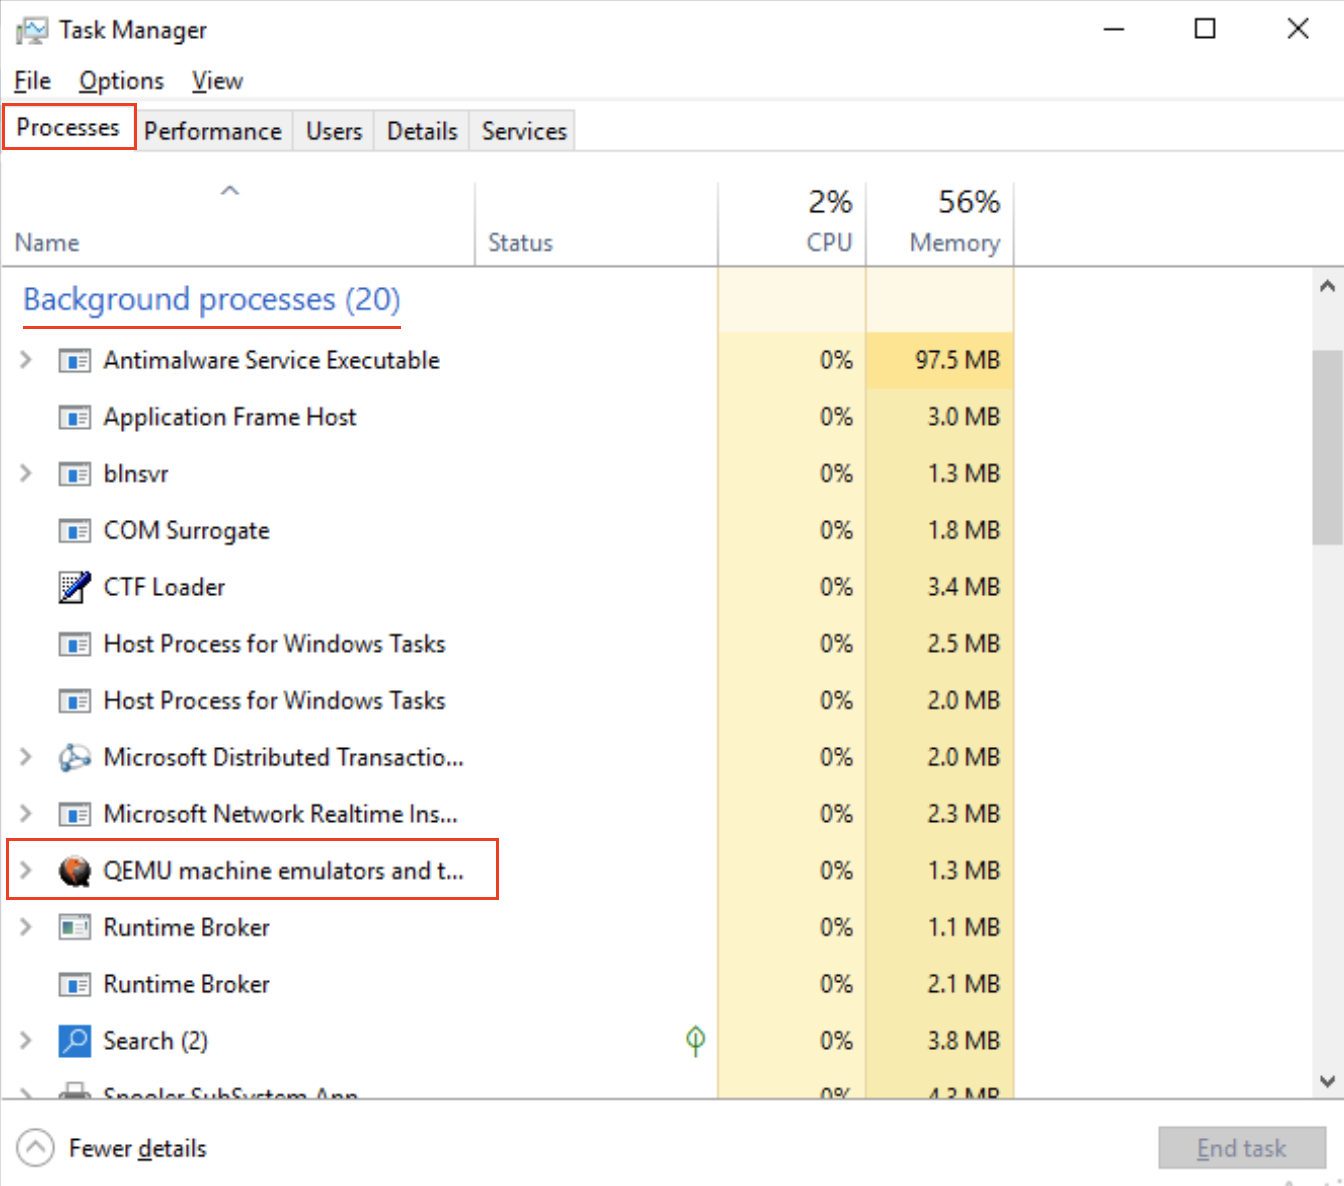Click the Microsoft Network Realtime Inspection icon
1344x1186 pixels.
click(74, 815)
